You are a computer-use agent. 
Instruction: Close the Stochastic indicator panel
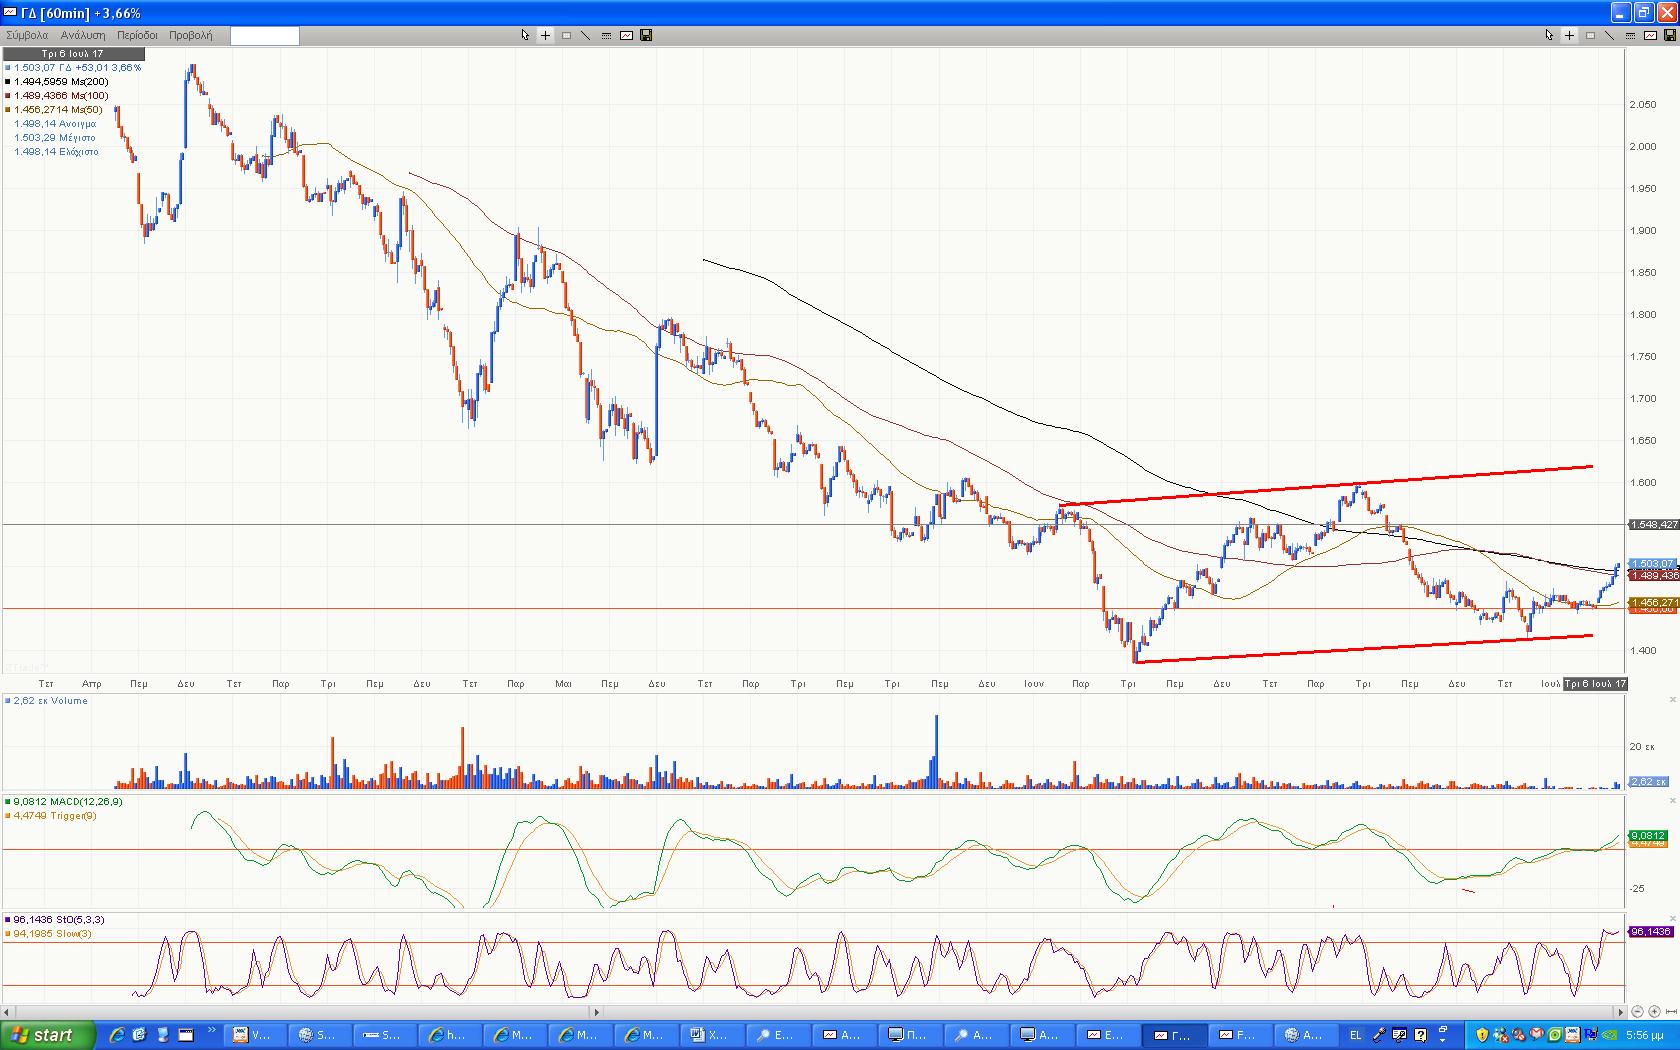pos(1672,920)
